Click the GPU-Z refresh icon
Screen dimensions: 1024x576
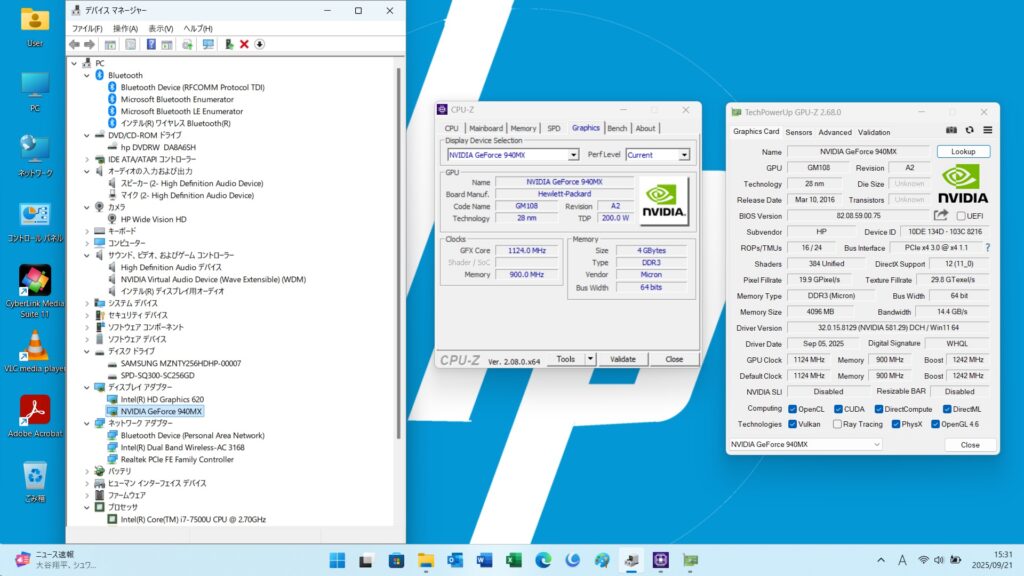(x=969, y=130)
